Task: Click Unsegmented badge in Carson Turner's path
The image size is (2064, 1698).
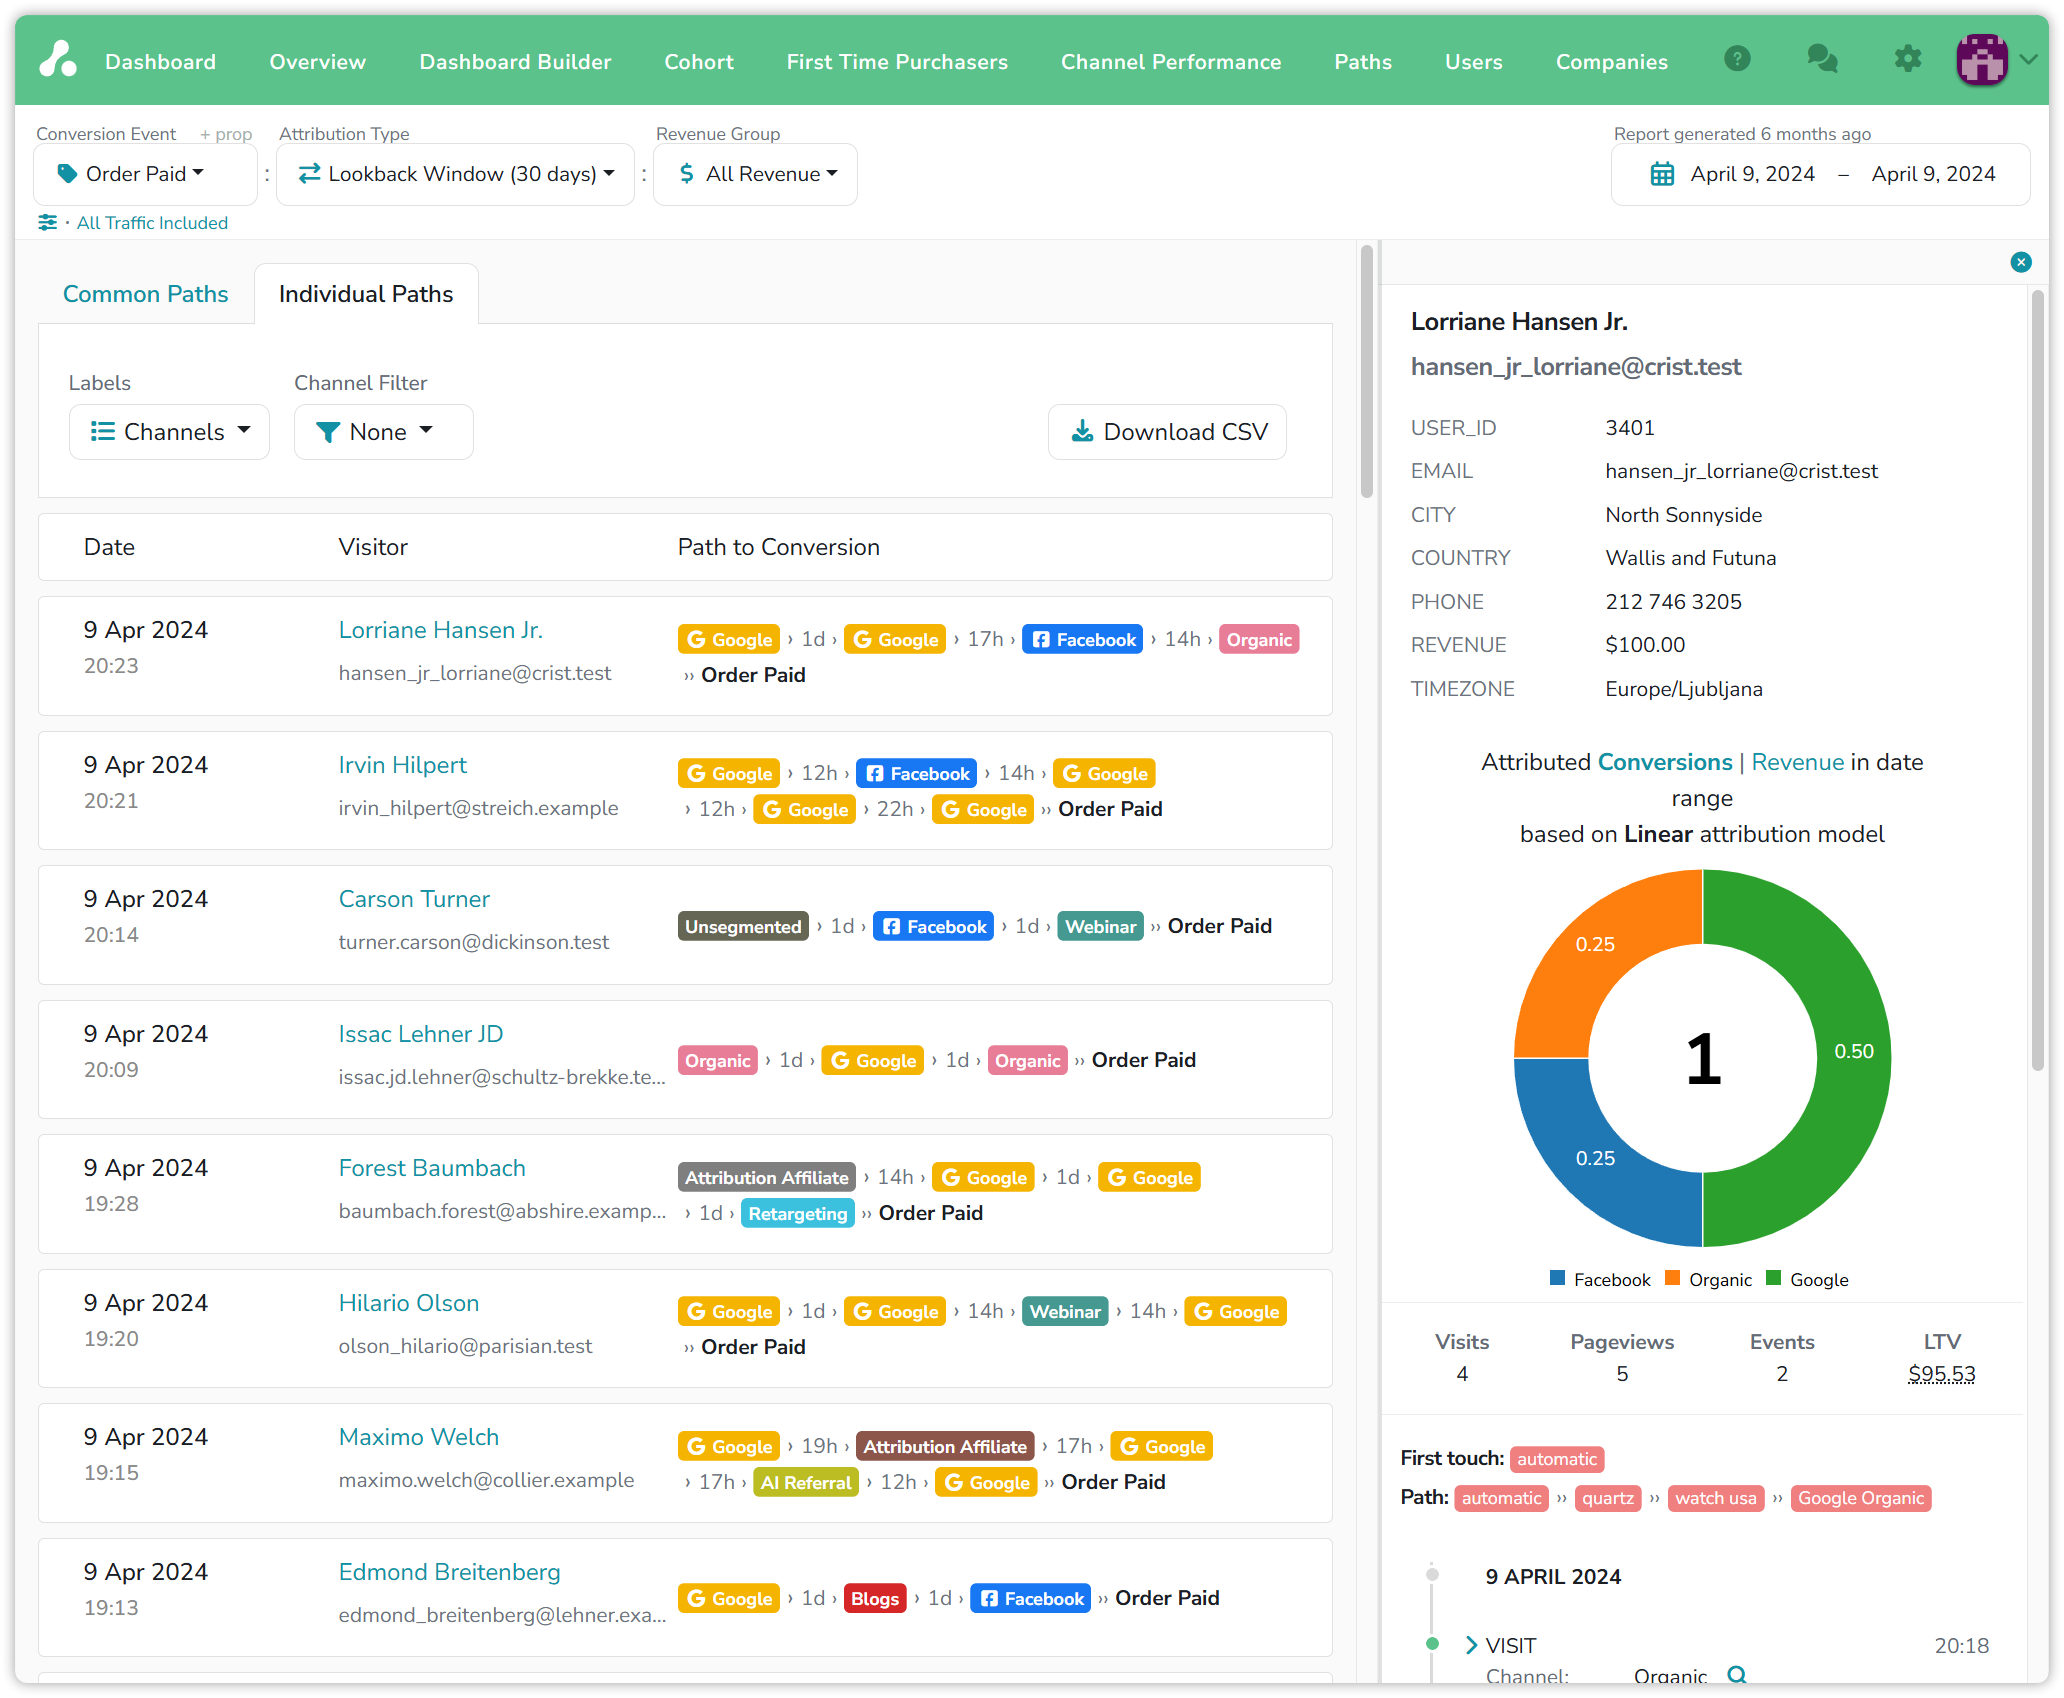Action: point(743,926)
